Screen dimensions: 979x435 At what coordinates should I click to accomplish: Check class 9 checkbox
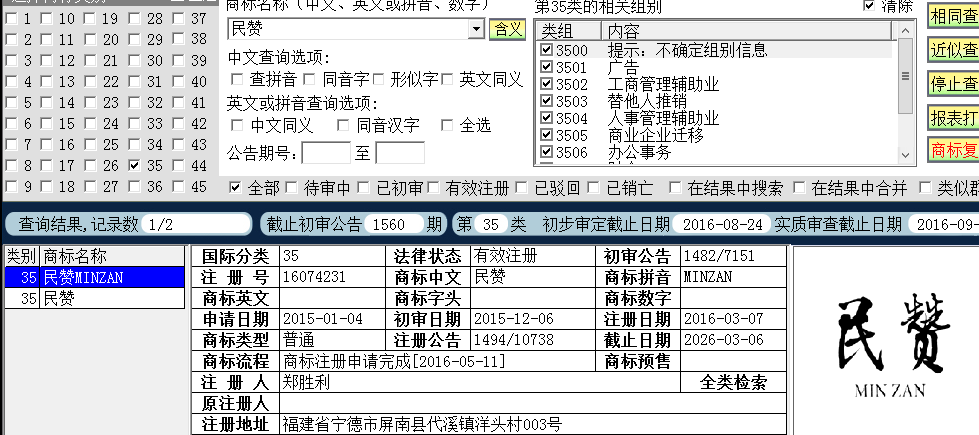point(11,187)
